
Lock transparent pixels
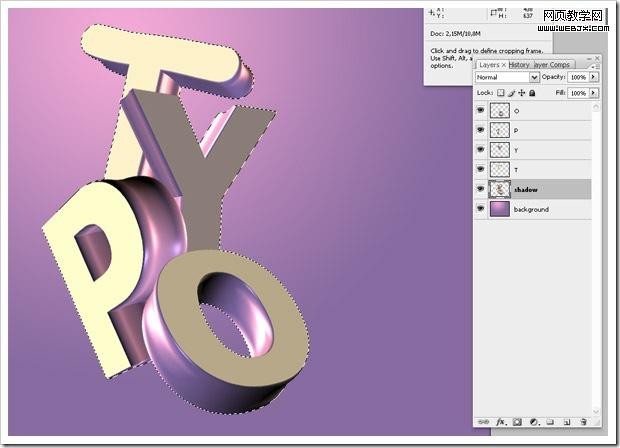(x=501, y=93)
